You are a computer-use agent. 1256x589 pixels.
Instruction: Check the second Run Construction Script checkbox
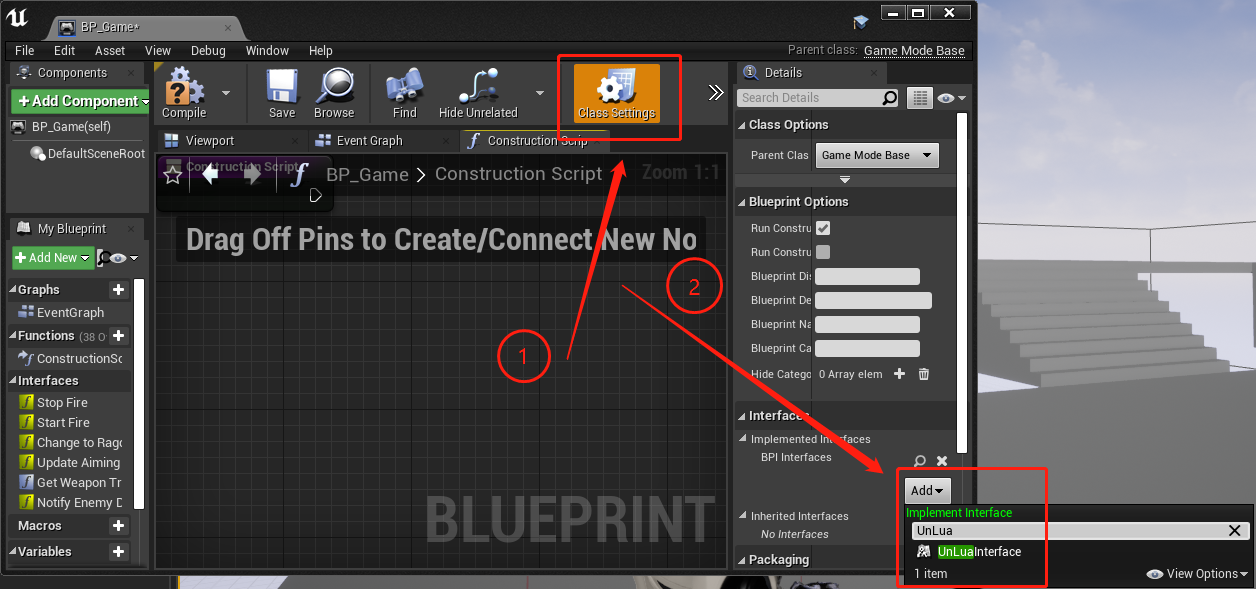click(x=823, y=252)
